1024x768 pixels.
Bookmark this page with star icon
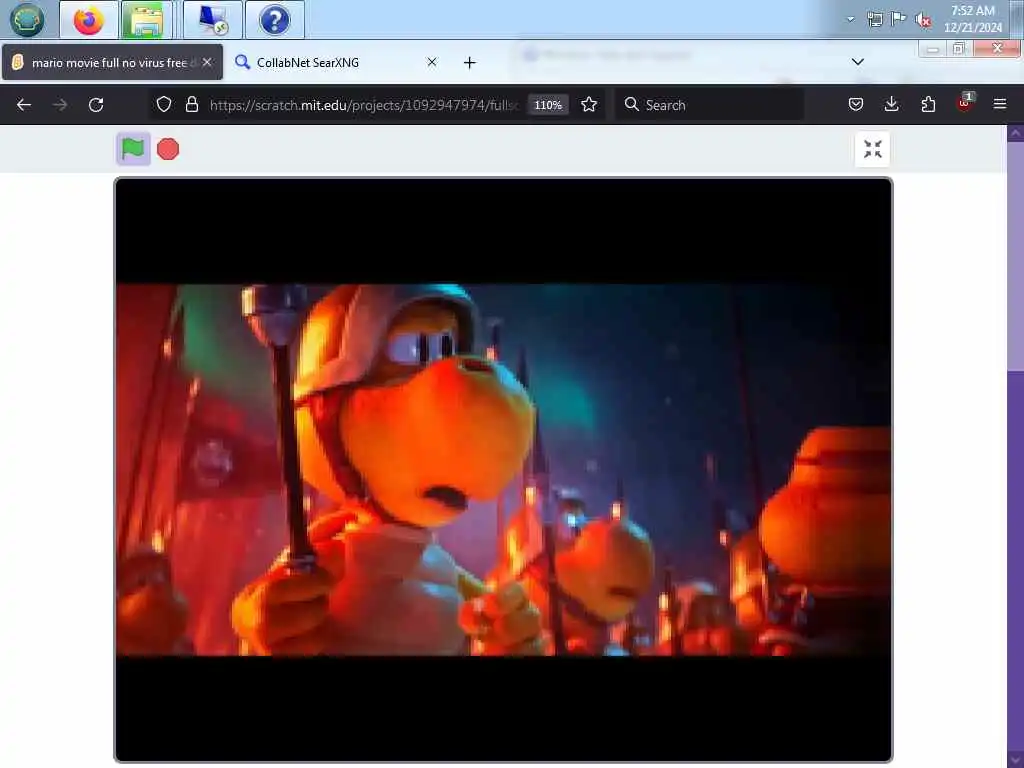click(x=589, y=104)
